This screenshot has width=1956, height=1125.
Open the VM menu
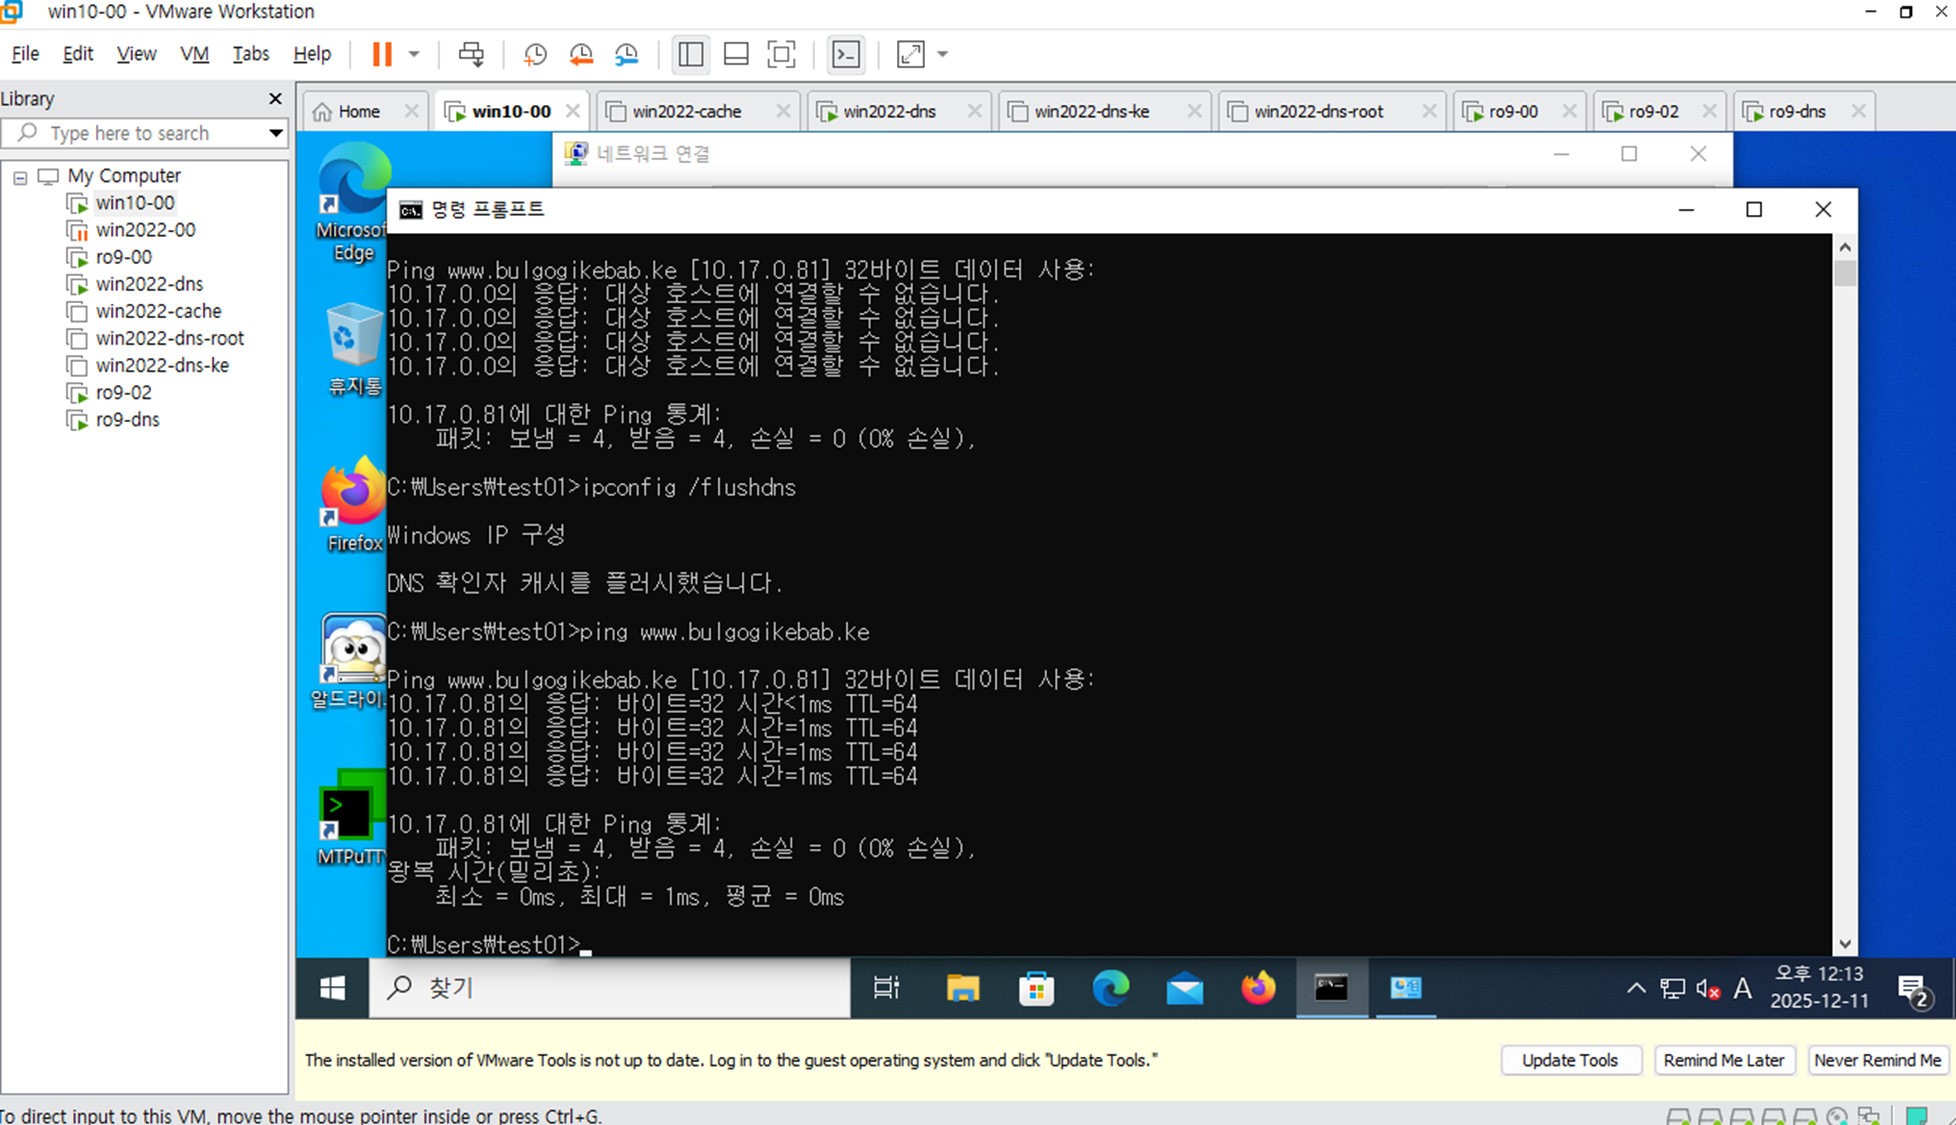click(194, 54)
